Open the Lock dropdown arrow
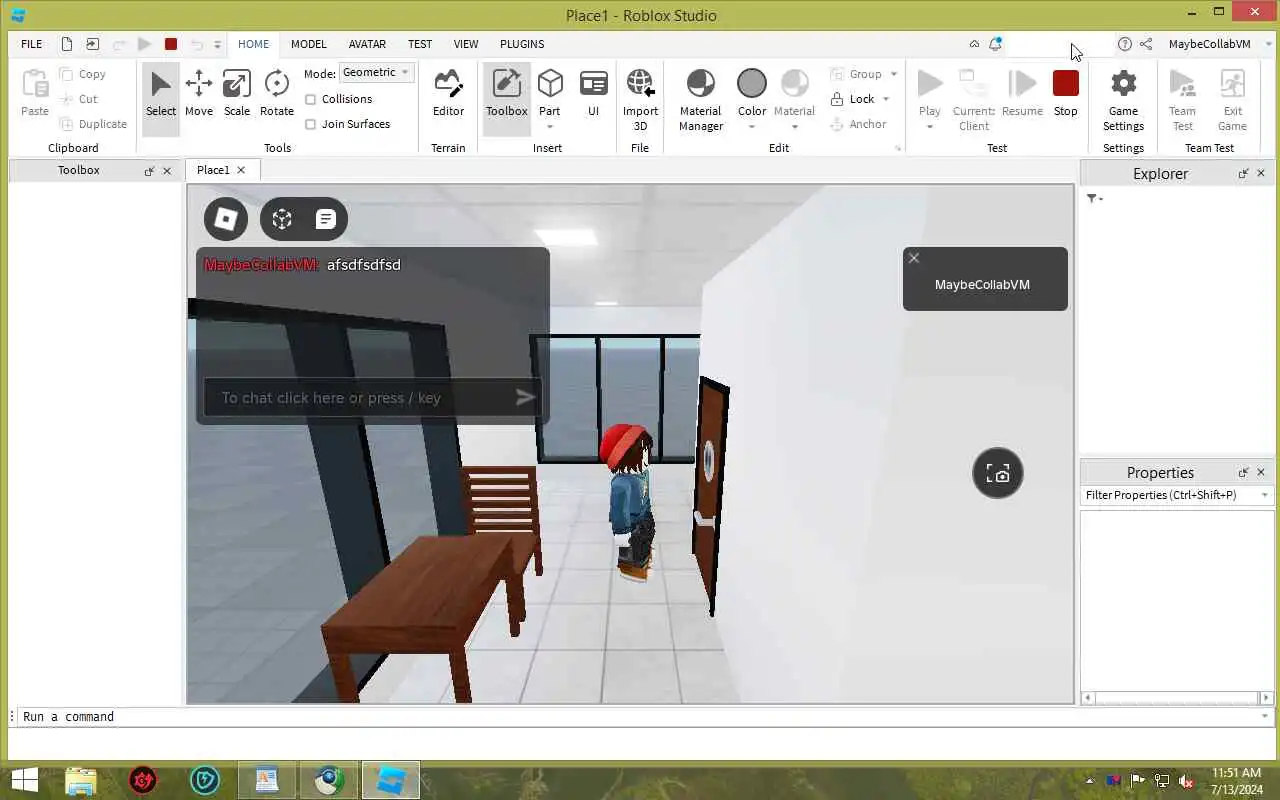The image size is (1280, 800). point(886,99)
